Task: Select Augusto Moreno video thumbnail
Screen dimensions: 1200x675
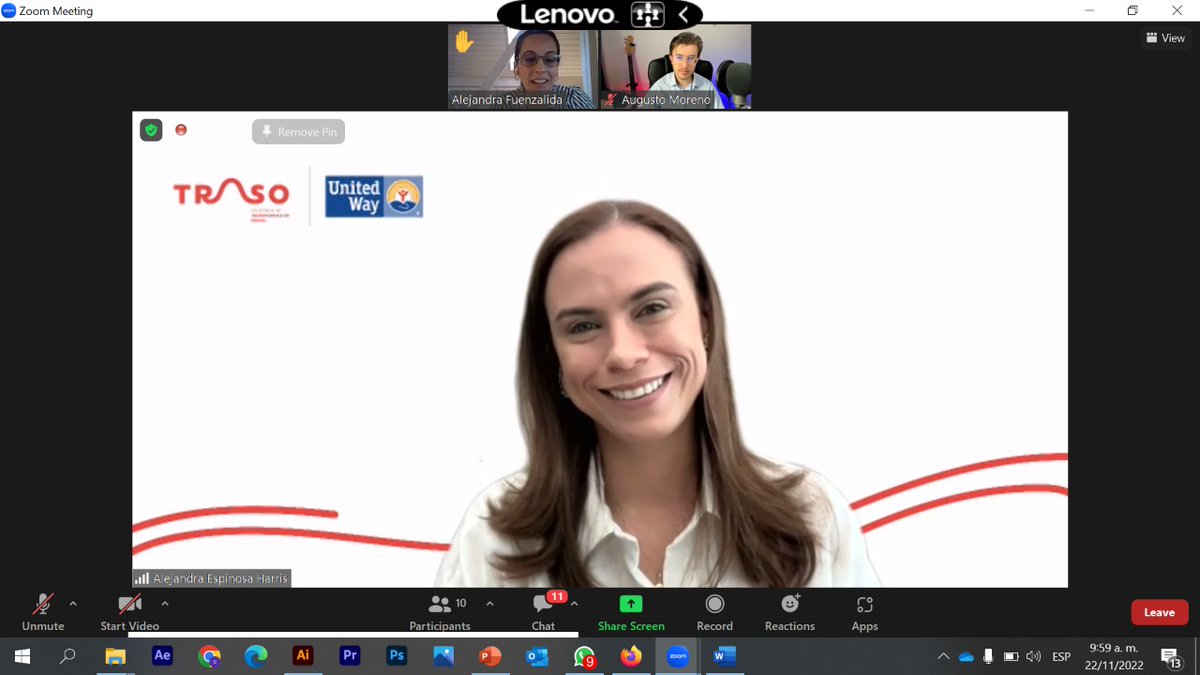Action: 676,67
